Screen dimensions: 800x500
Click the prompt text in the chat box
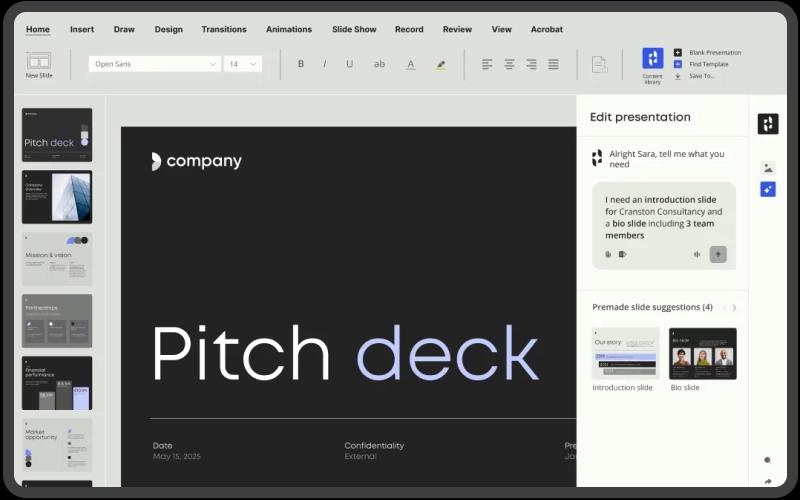(664, 217)
